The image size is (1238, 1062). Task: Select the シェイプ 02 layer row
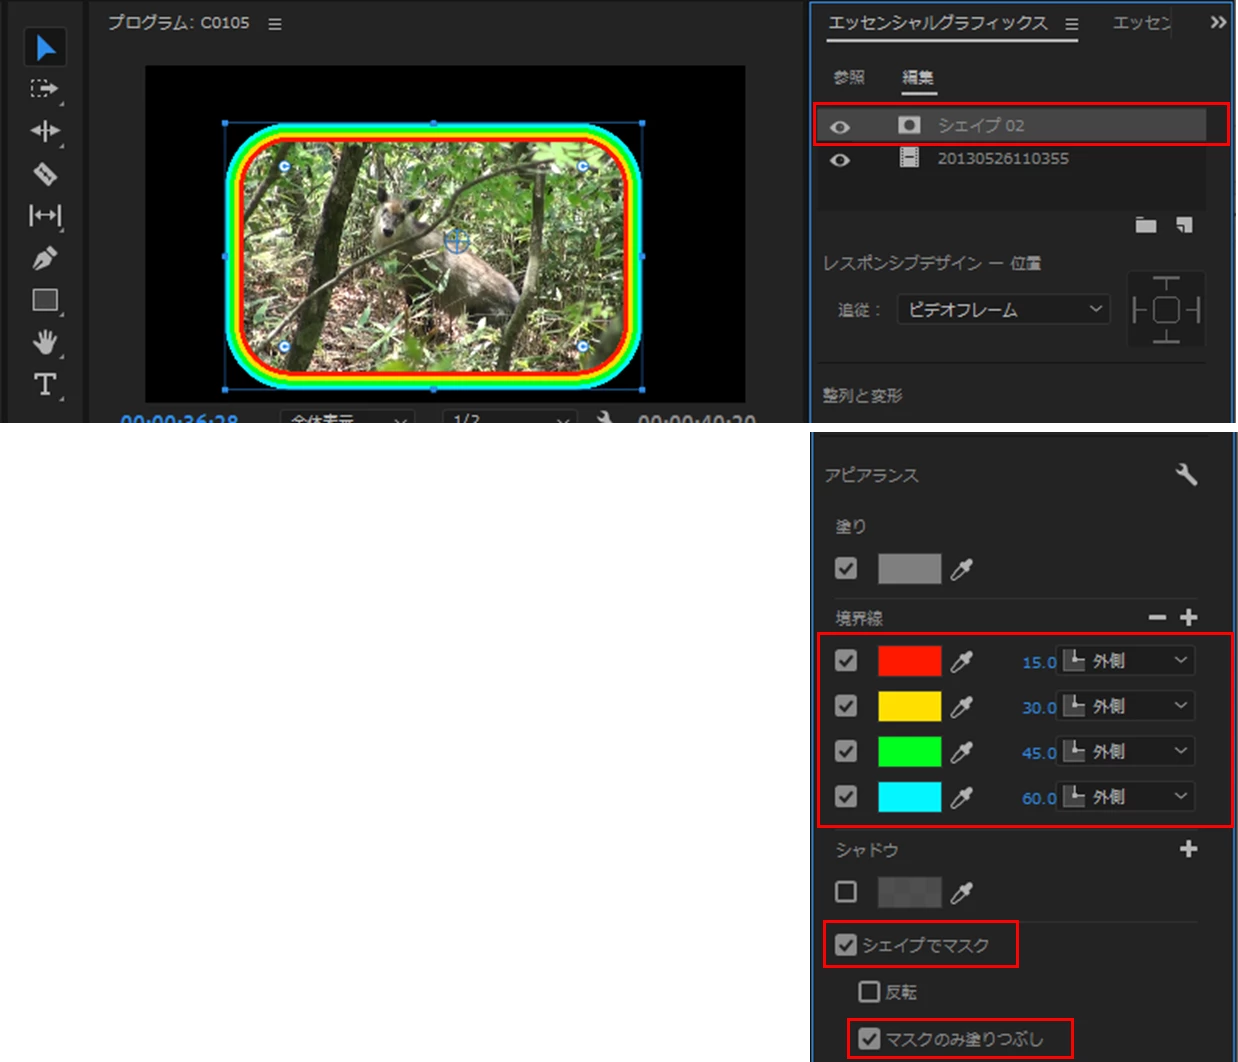pos(1012,125)
